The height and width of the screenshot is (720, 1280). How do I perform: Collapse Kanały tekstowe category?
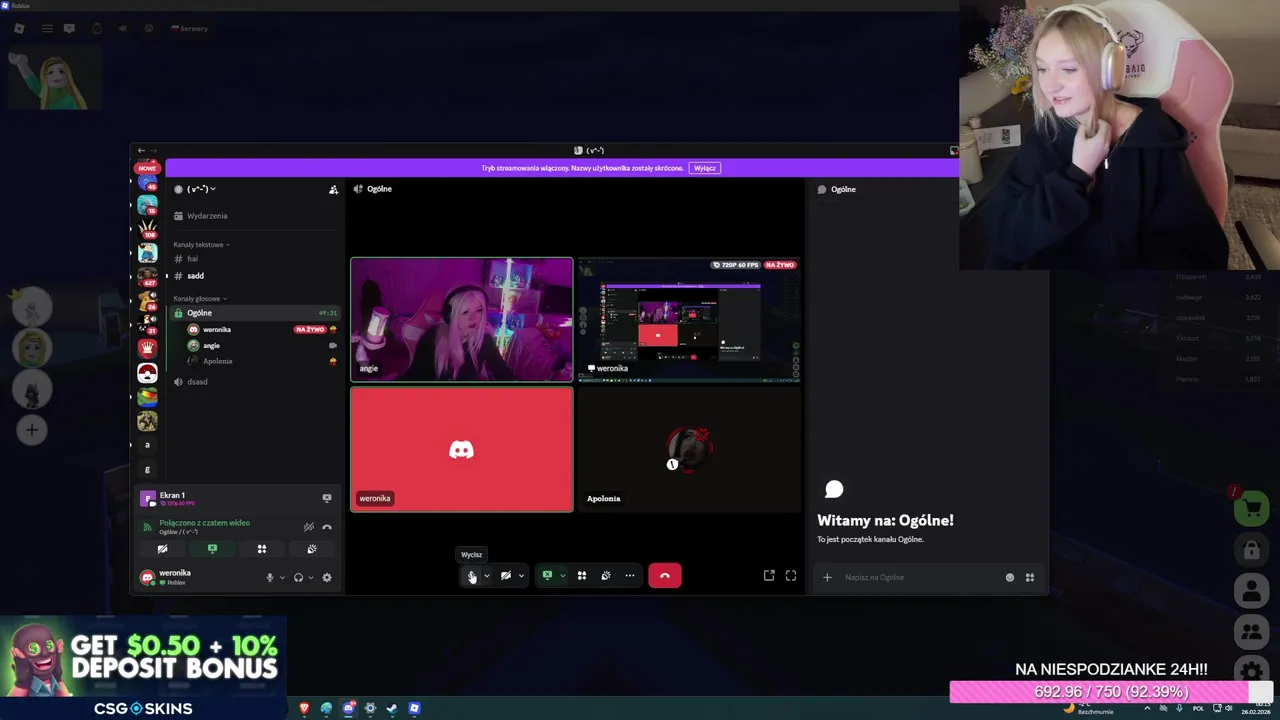click(200, 245)
